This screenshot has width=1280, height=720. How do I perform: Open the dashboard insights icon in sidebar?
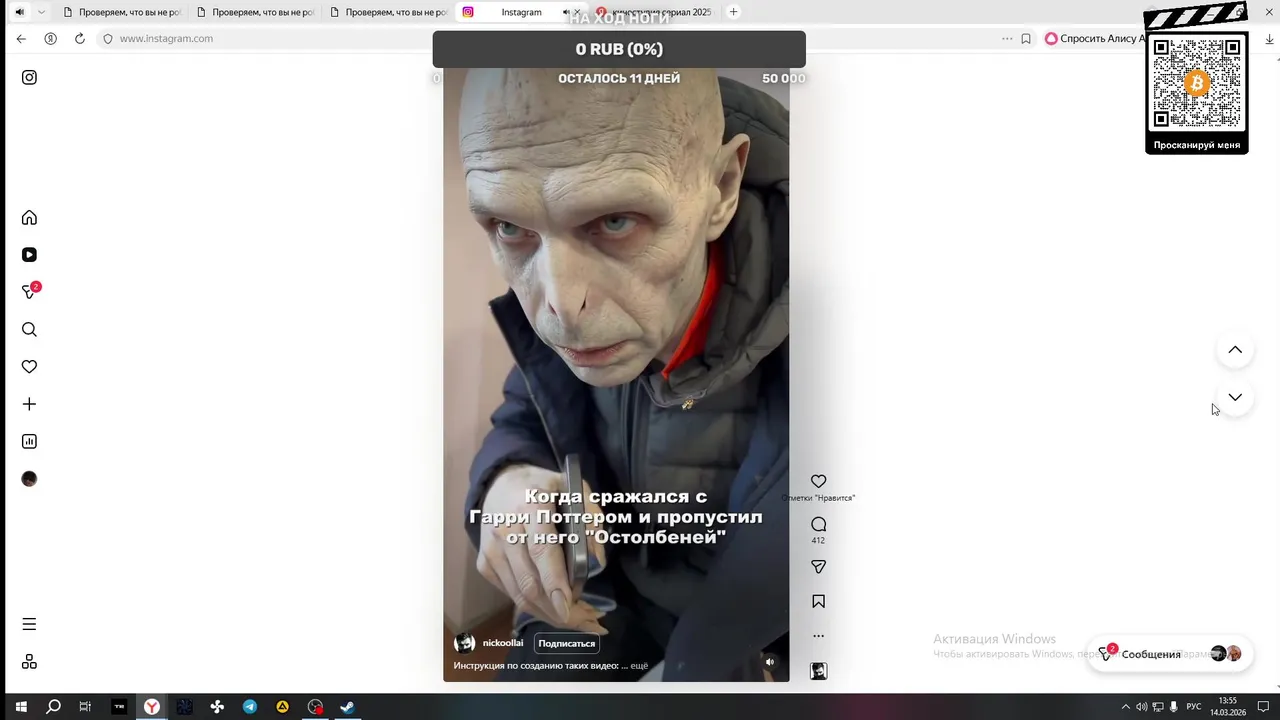tap(29, 441)
